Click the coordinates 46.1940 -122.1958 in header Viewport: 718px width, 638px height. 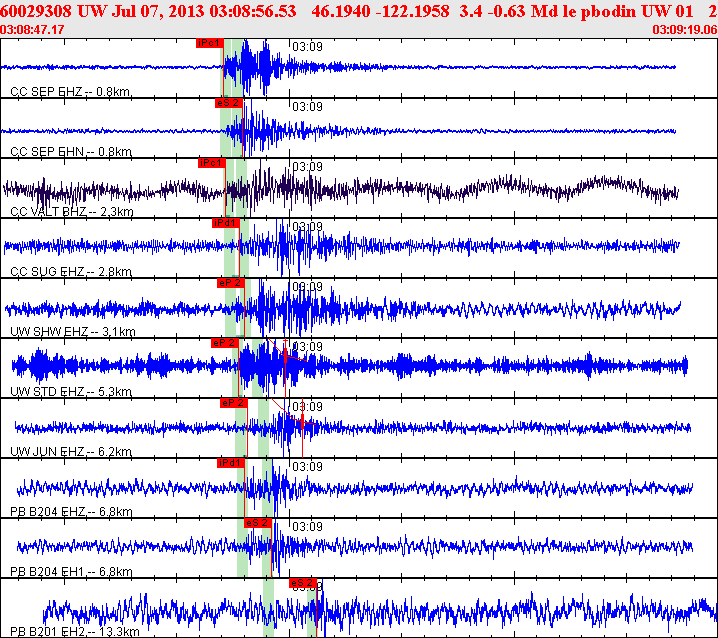[x=380, y=11]
